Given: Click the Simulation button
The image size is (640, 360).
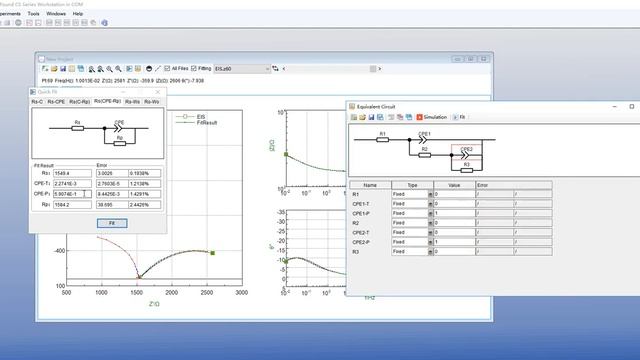Looking at the screenshot, I should click(x=431, y=117).
